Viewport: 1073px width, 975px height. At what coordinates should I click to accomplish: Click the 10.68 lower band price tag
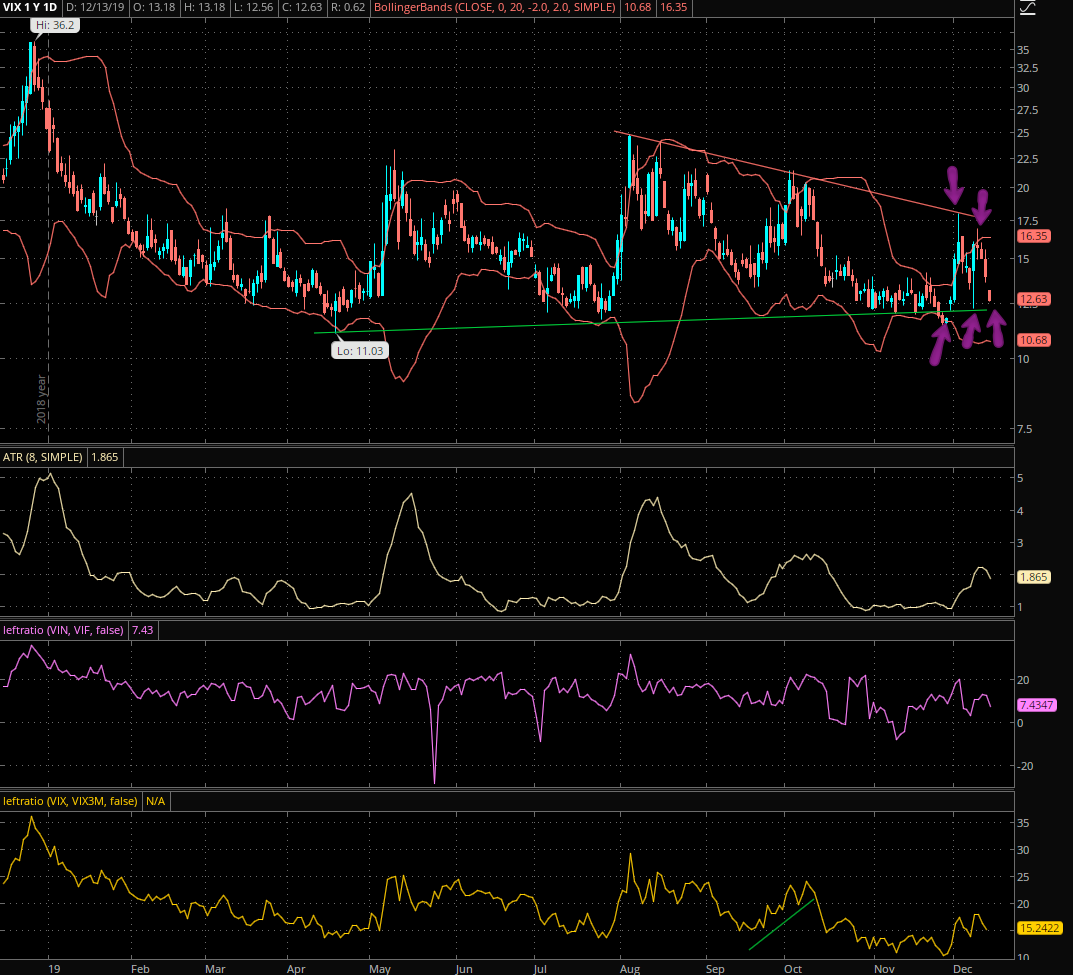coord(1034,341)
